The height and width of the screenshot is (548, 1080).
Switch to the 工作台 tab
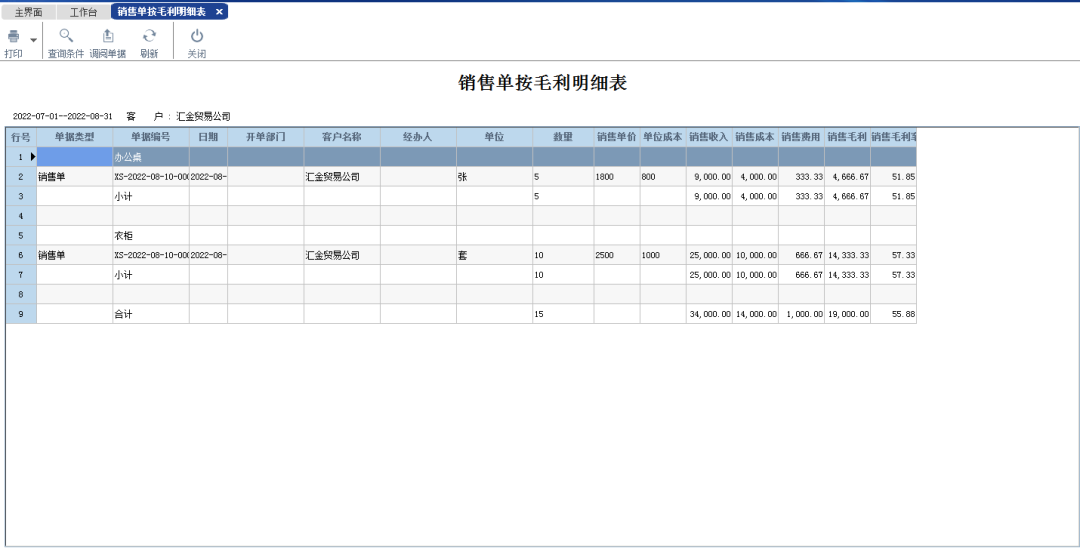tap(83, 12)
